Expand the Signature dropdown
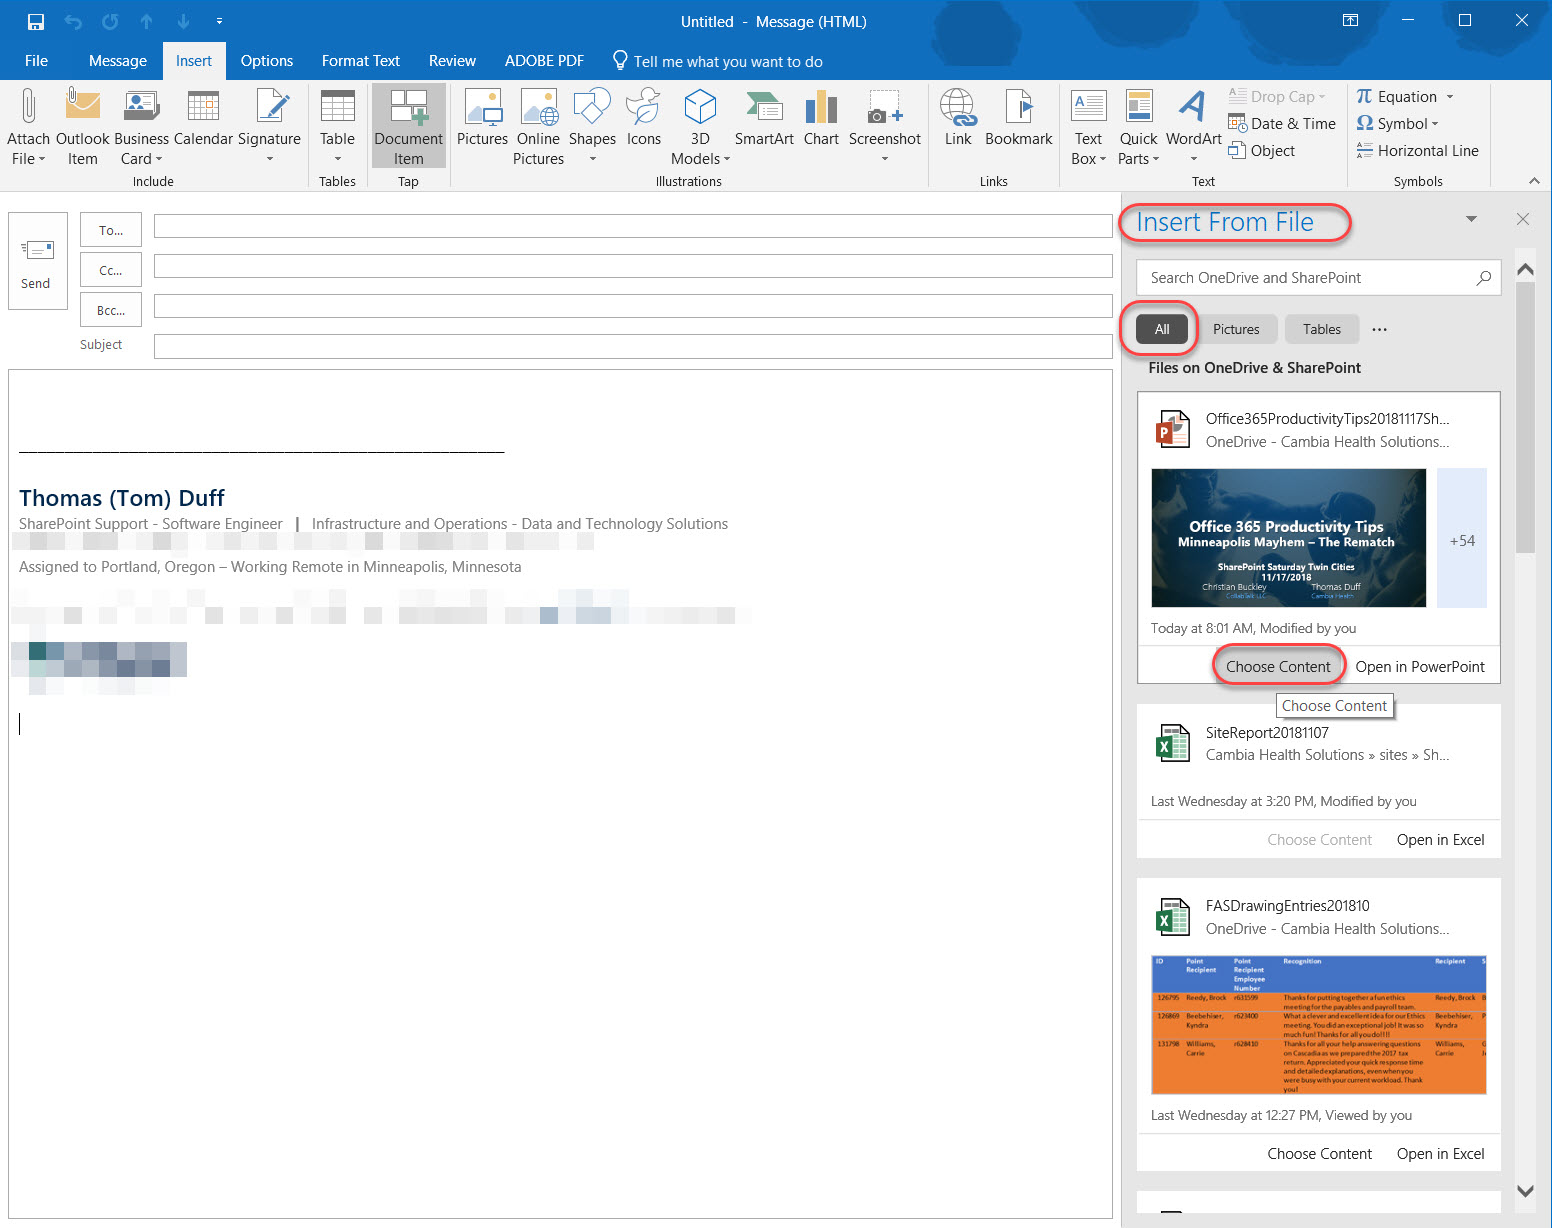 [269, 158]
